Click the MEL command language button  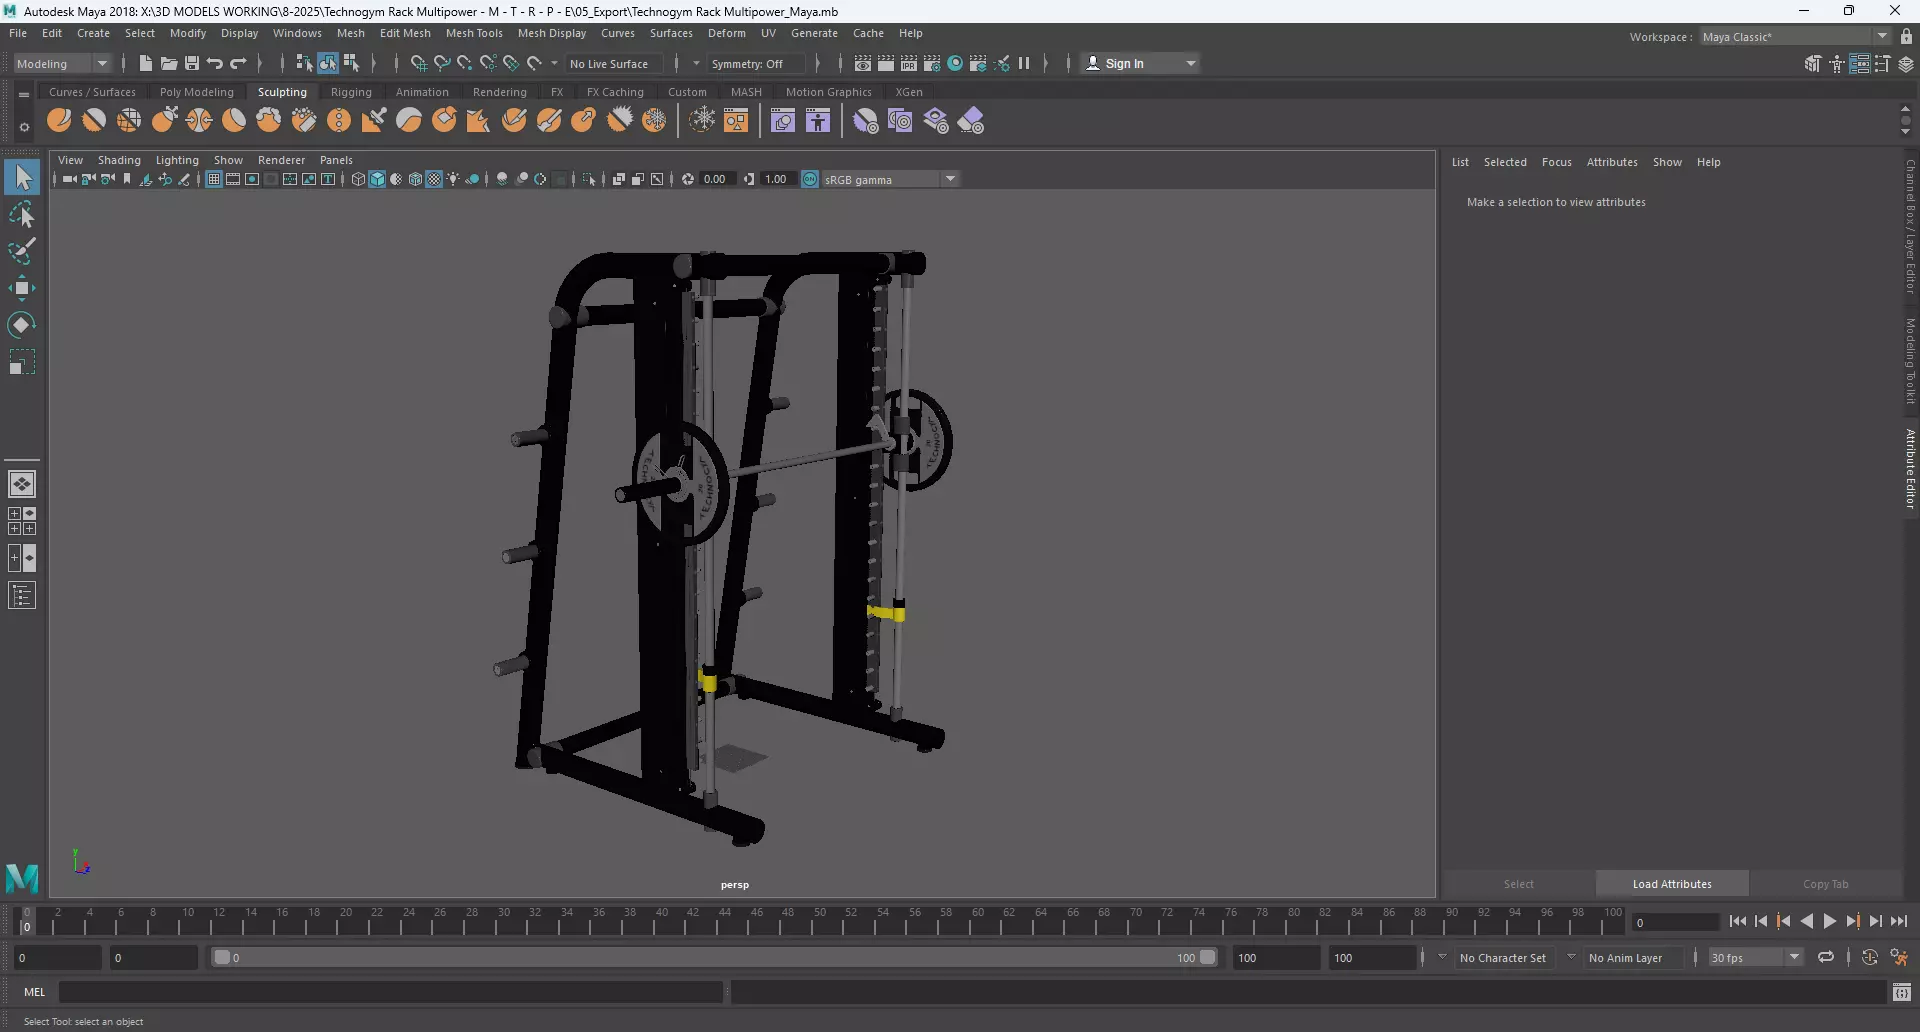coord(35,992)
